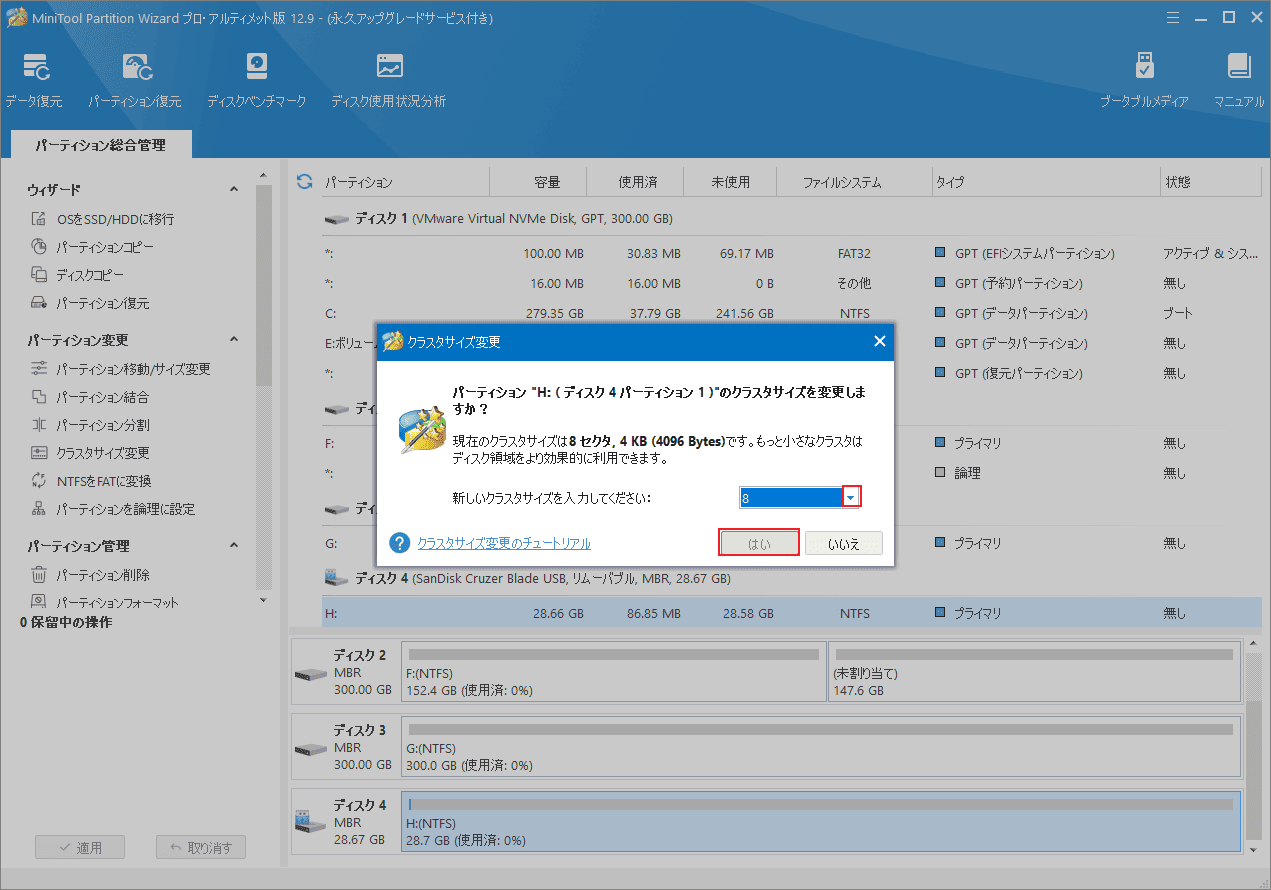This screenshot has height=890, width=1271.
Task: Choose パーティション削除
Action: pos(90,575)
